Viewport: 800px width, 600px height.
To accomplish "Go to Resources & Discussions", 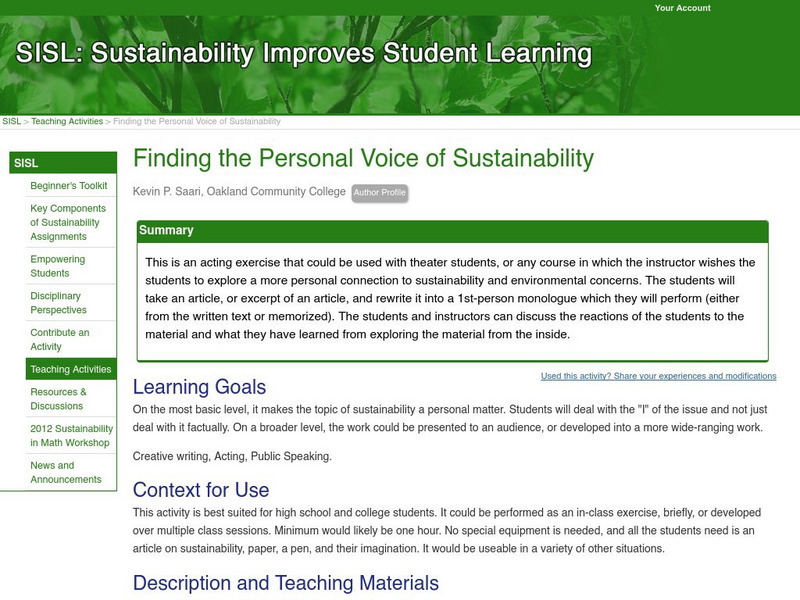I will pos(58,399).
